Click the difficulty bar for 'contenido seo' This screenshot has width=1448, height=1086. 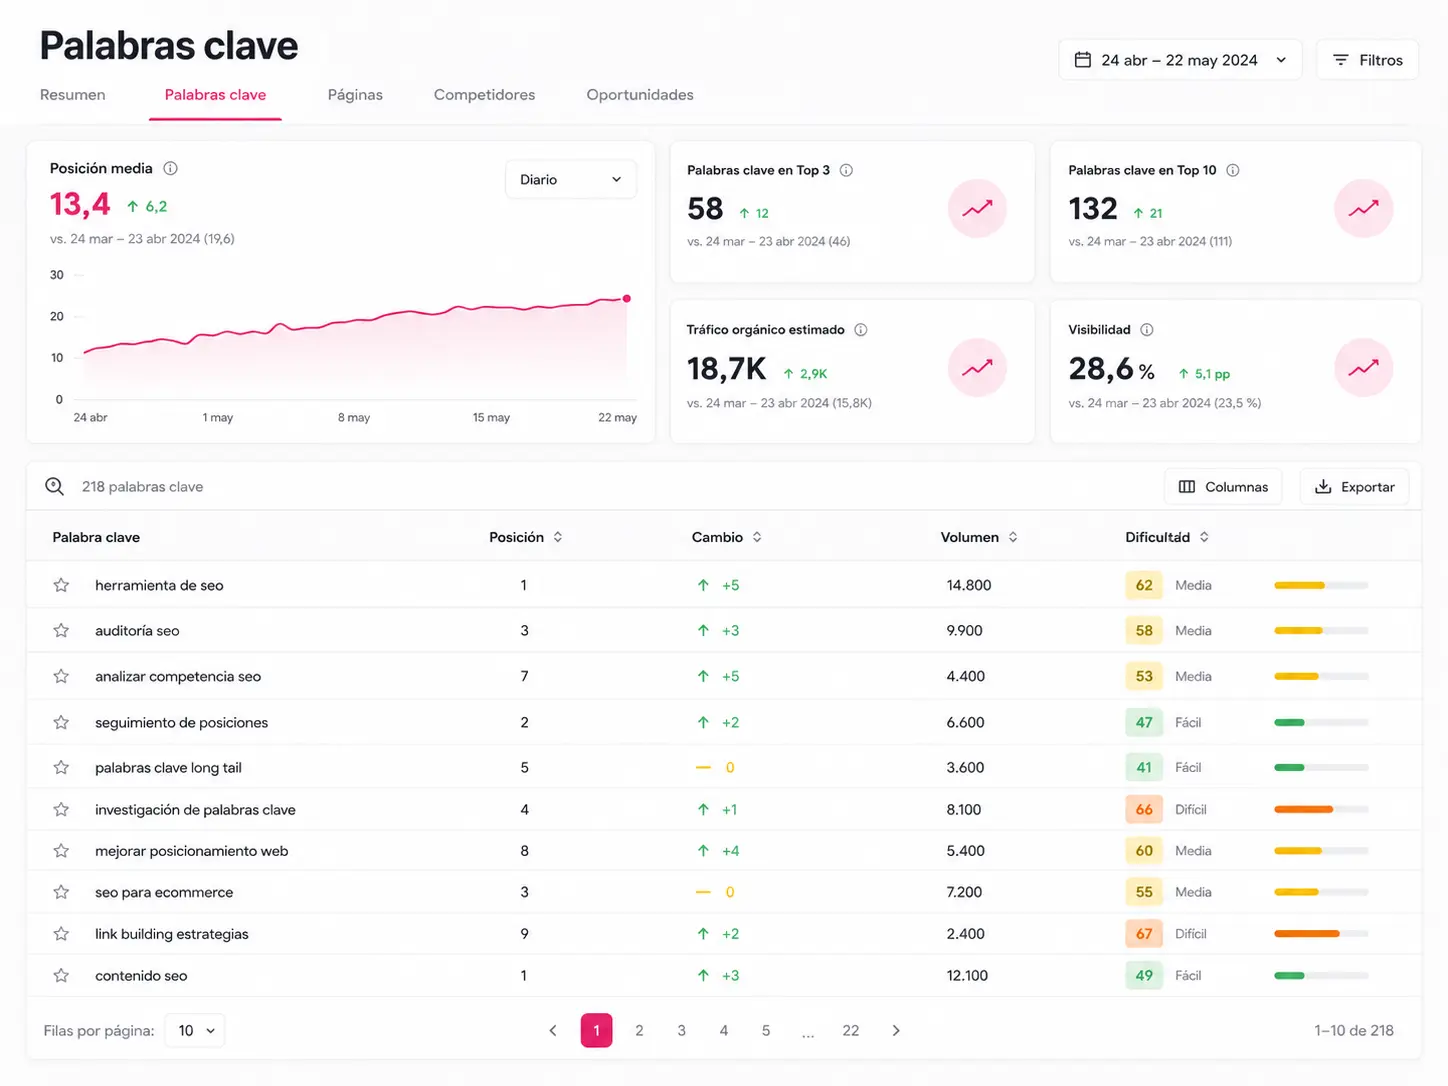point(1321,975)
